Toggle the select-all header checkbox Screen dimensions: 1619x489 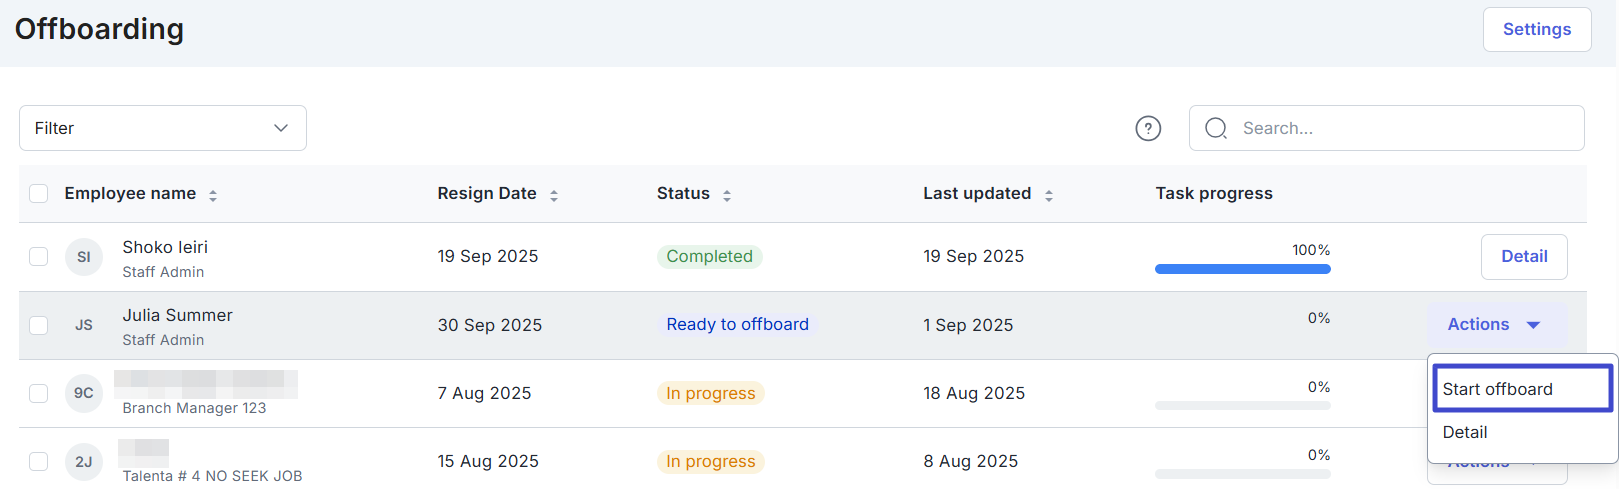(39, 193)
